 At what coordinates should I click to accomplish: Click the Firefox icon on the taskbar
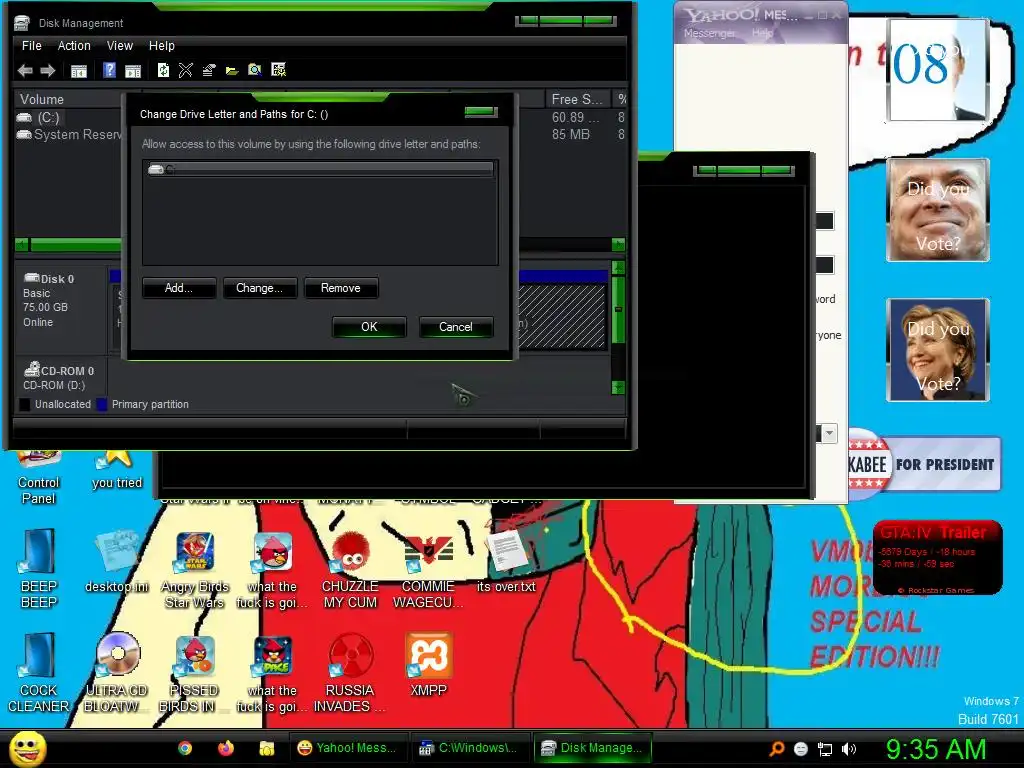(x=226, y=748)
